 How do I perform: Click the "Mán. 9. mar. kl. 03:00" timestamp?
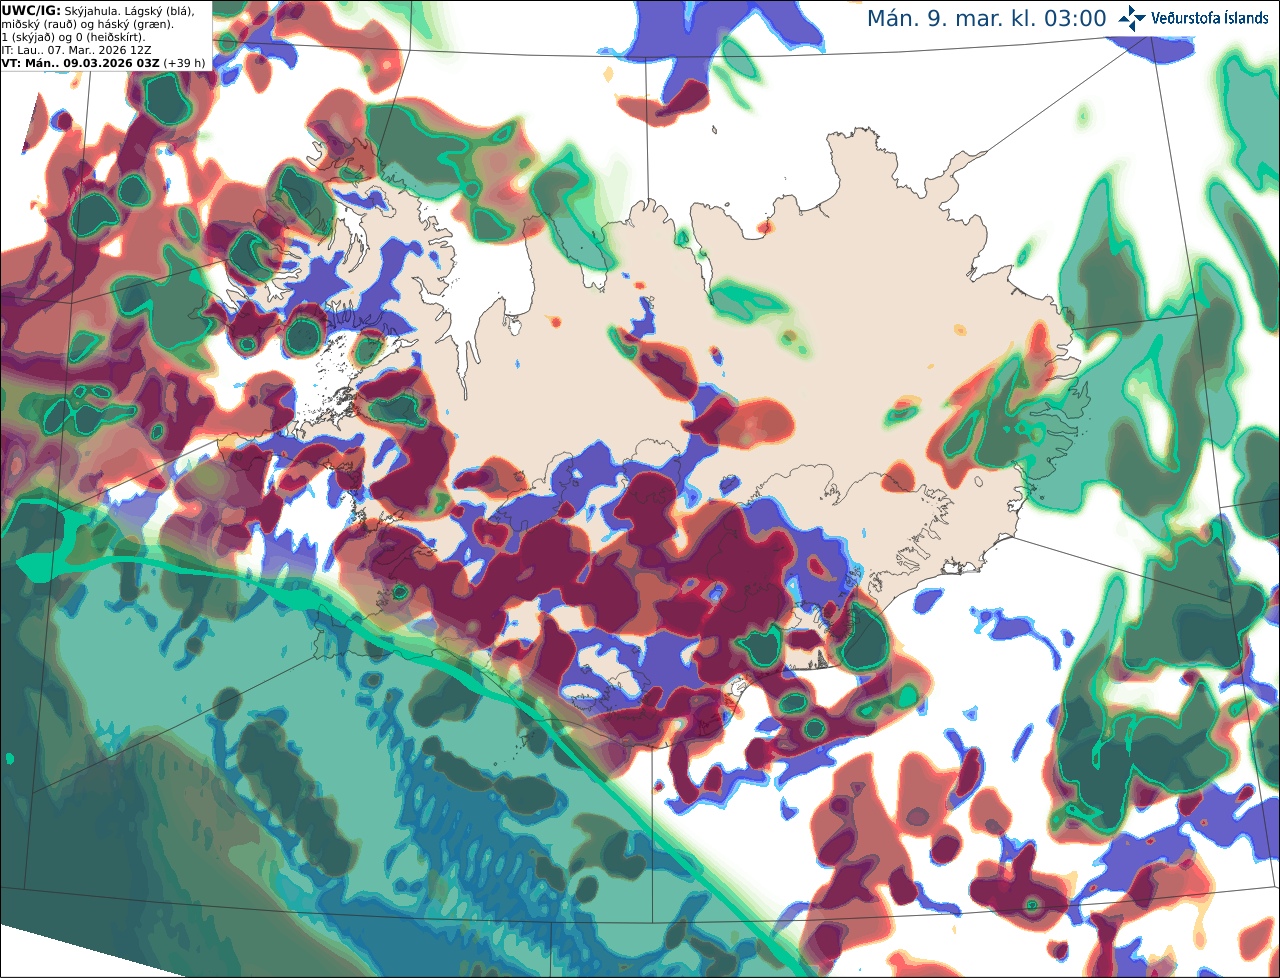click(x=986, y=19)
